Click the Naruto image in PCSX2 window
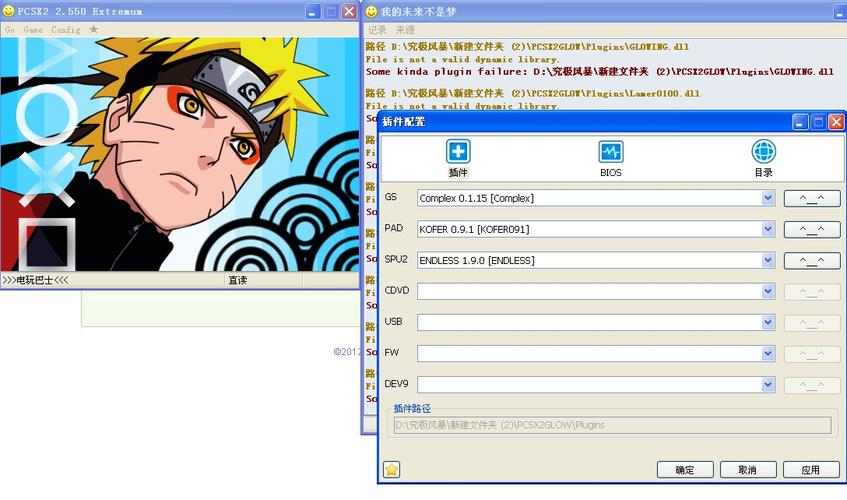 click(180, 154)
